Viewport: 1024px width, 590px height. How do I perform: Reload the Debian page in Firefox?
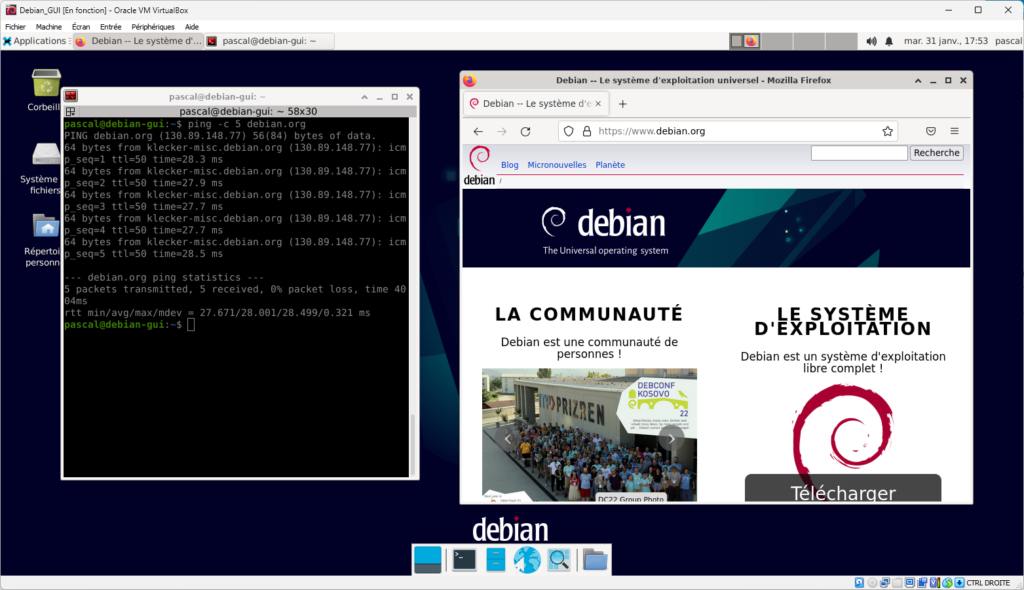526,131
